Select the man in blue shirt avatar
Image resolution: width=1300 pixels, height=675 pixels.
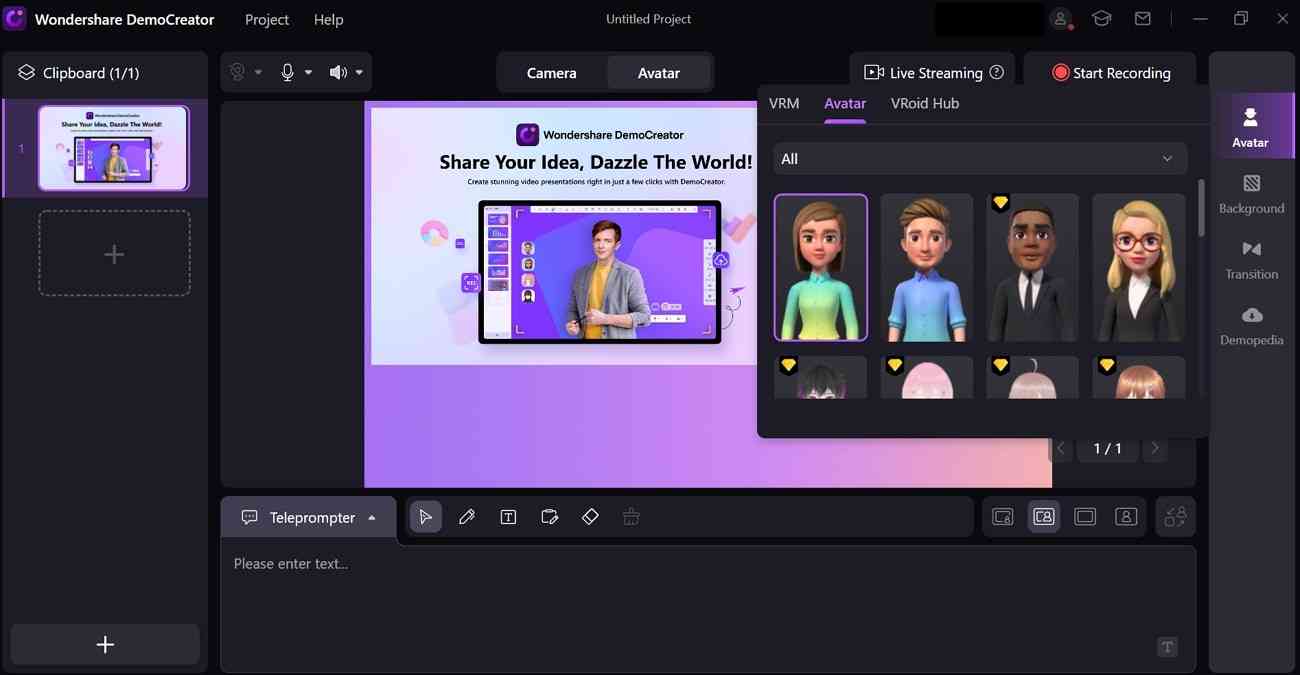tap(926, 267)
